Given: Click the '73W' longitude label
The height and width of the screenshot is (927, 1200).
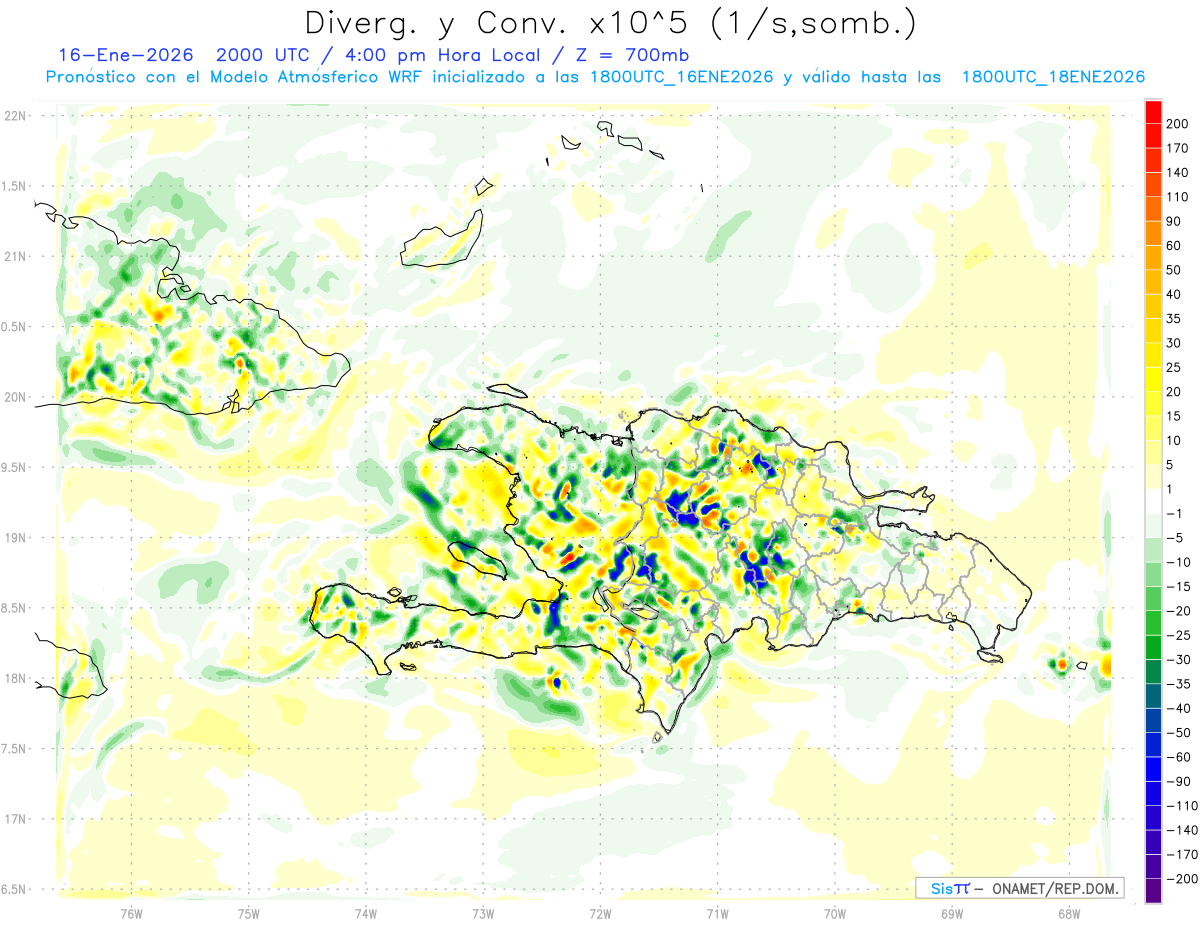Looking at the screenshot, I should [483, 914].
